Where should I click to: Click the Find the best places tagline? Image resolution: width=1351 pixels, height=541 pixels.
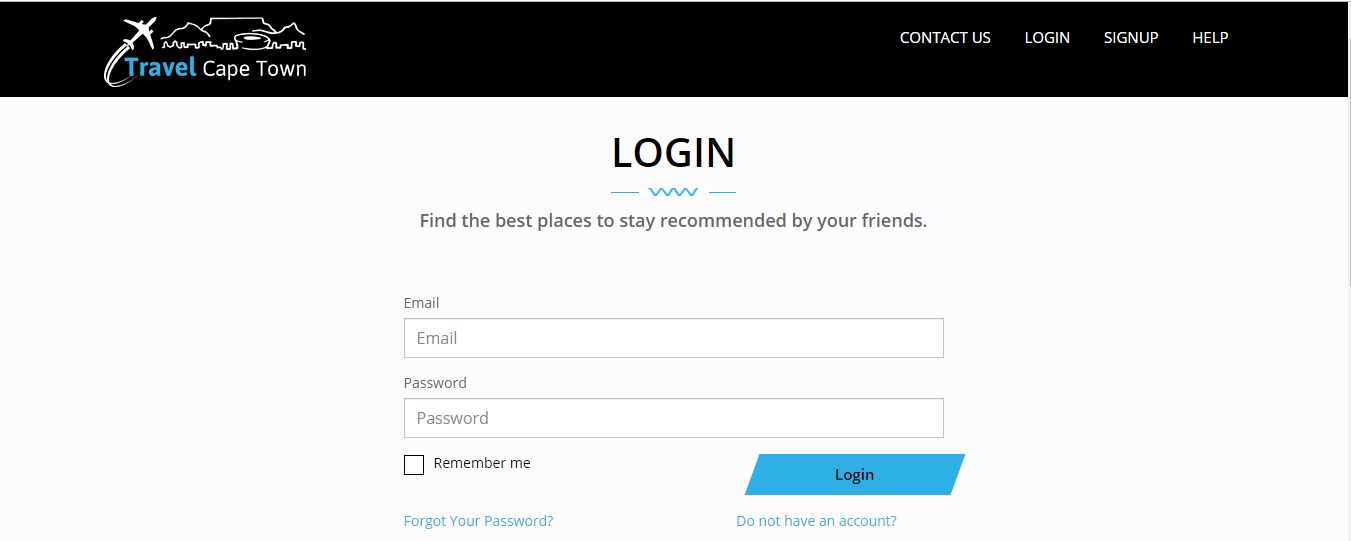(673, 221)
